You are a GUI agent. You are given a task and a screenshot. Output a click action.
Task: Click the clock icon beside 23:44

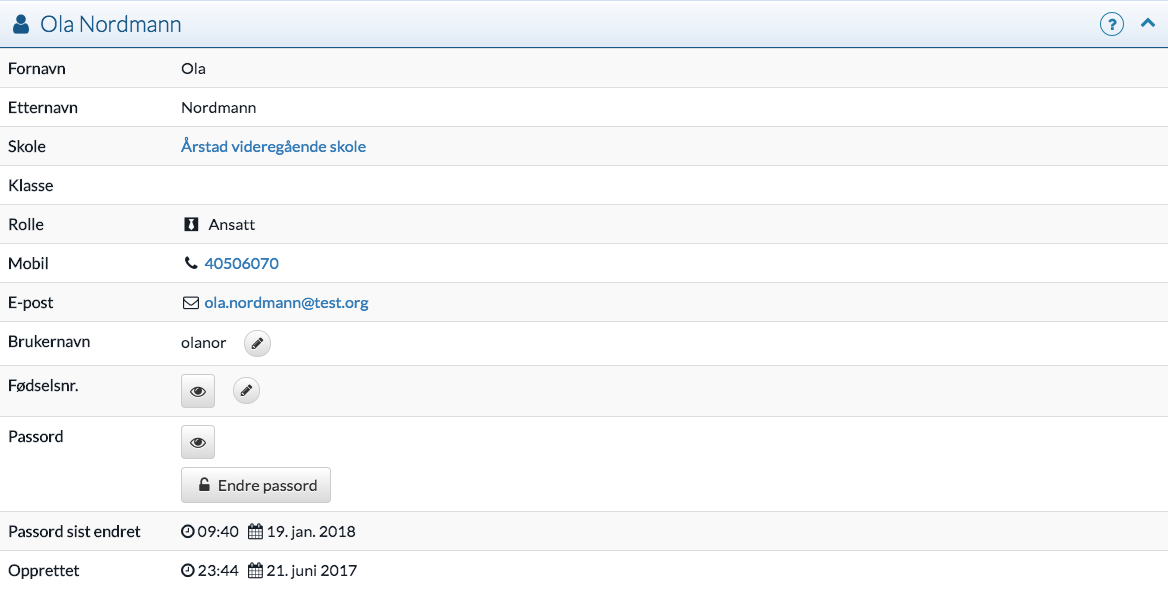pos(187,571)
